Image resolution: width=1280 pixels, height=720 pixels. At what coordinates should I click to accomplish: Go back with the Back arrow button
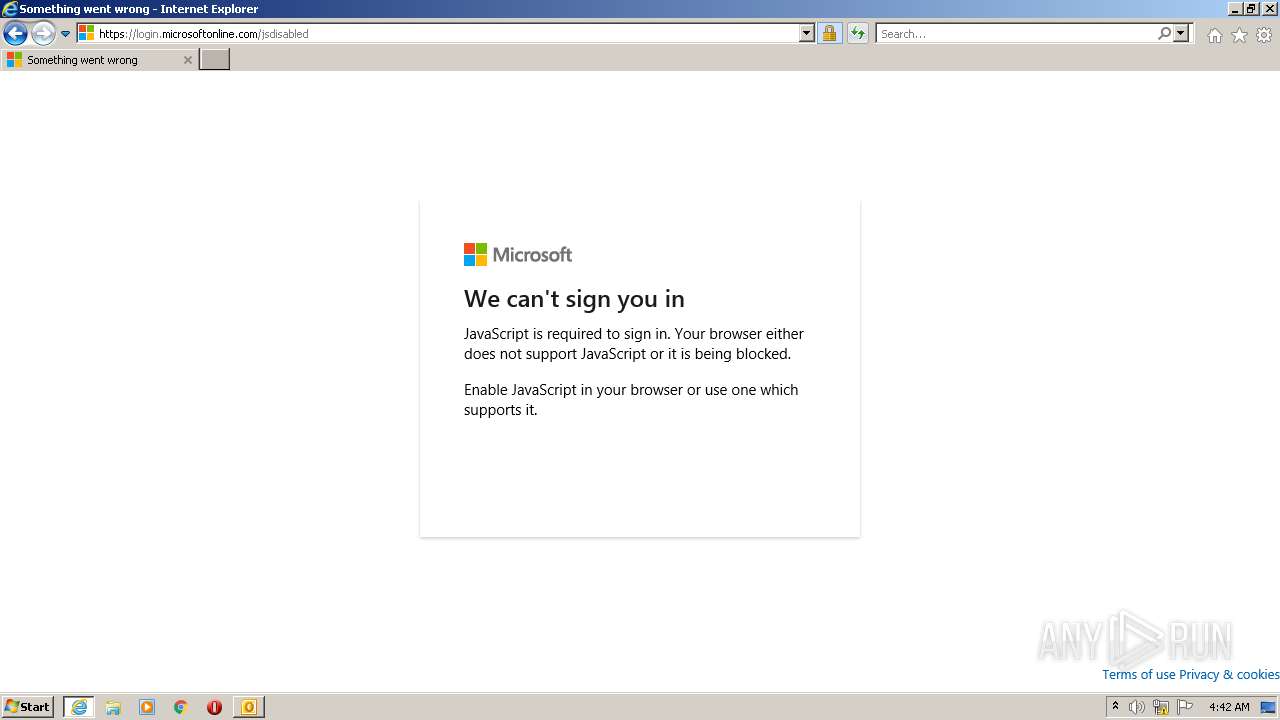pyautogui.click(x=15, y=34)
